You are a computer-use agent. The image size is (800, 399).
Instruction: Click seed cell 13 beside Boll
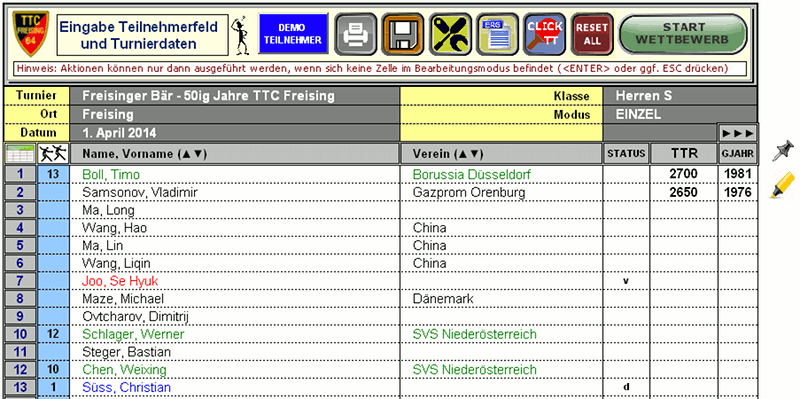coord(53,174)
